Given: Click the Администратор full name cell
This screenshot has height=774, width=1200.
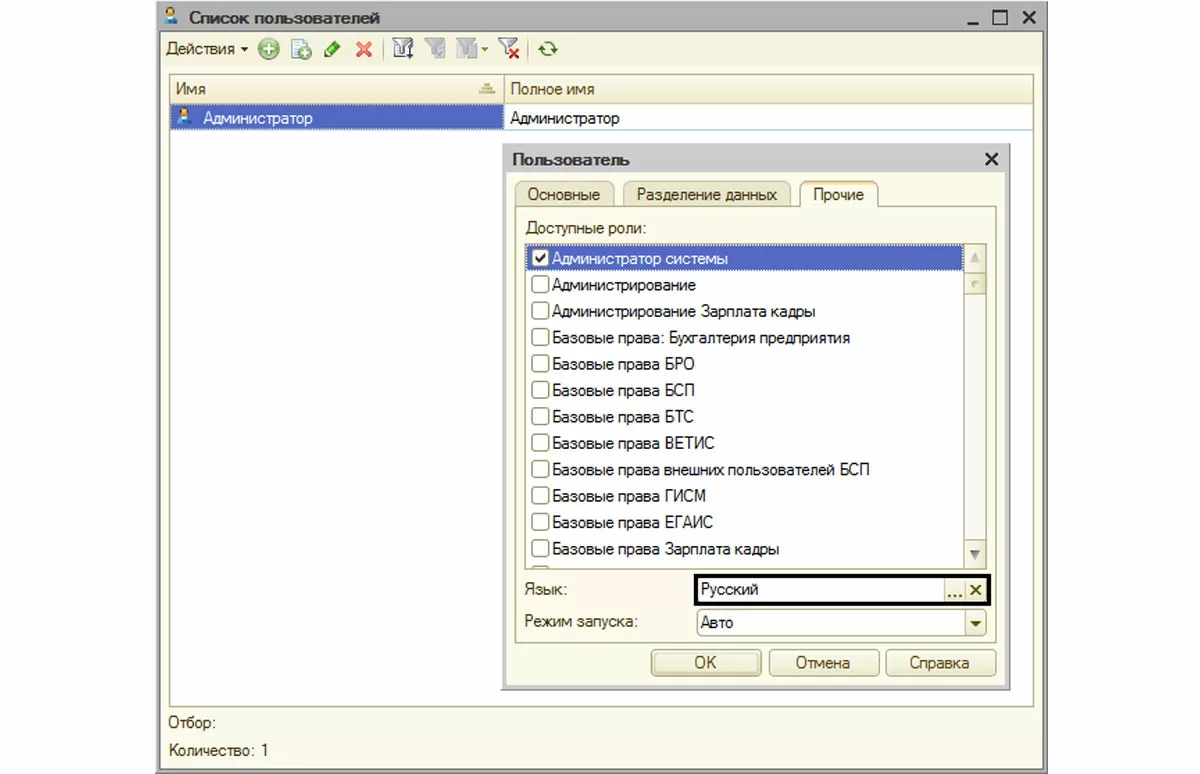Looking at the screenshot, I should pos(768,118).
